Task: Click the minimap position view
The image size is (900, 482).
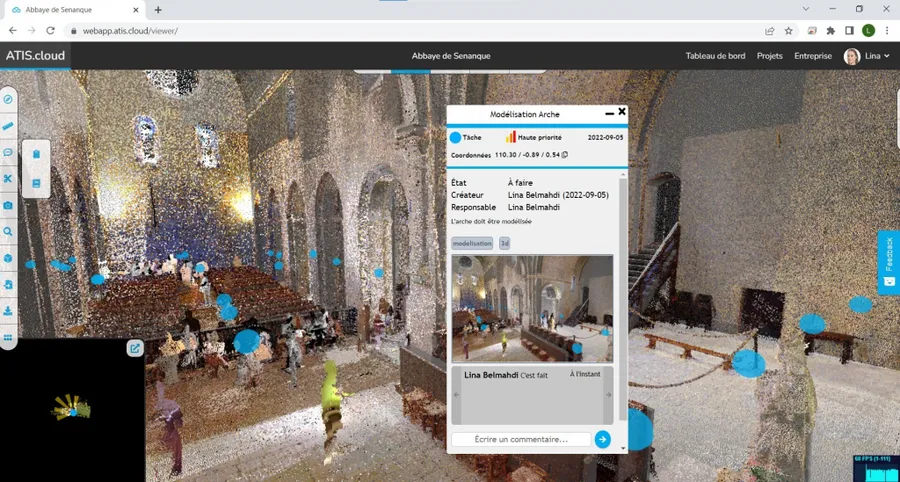Action: pyautogui.click(x=72, y=409)
